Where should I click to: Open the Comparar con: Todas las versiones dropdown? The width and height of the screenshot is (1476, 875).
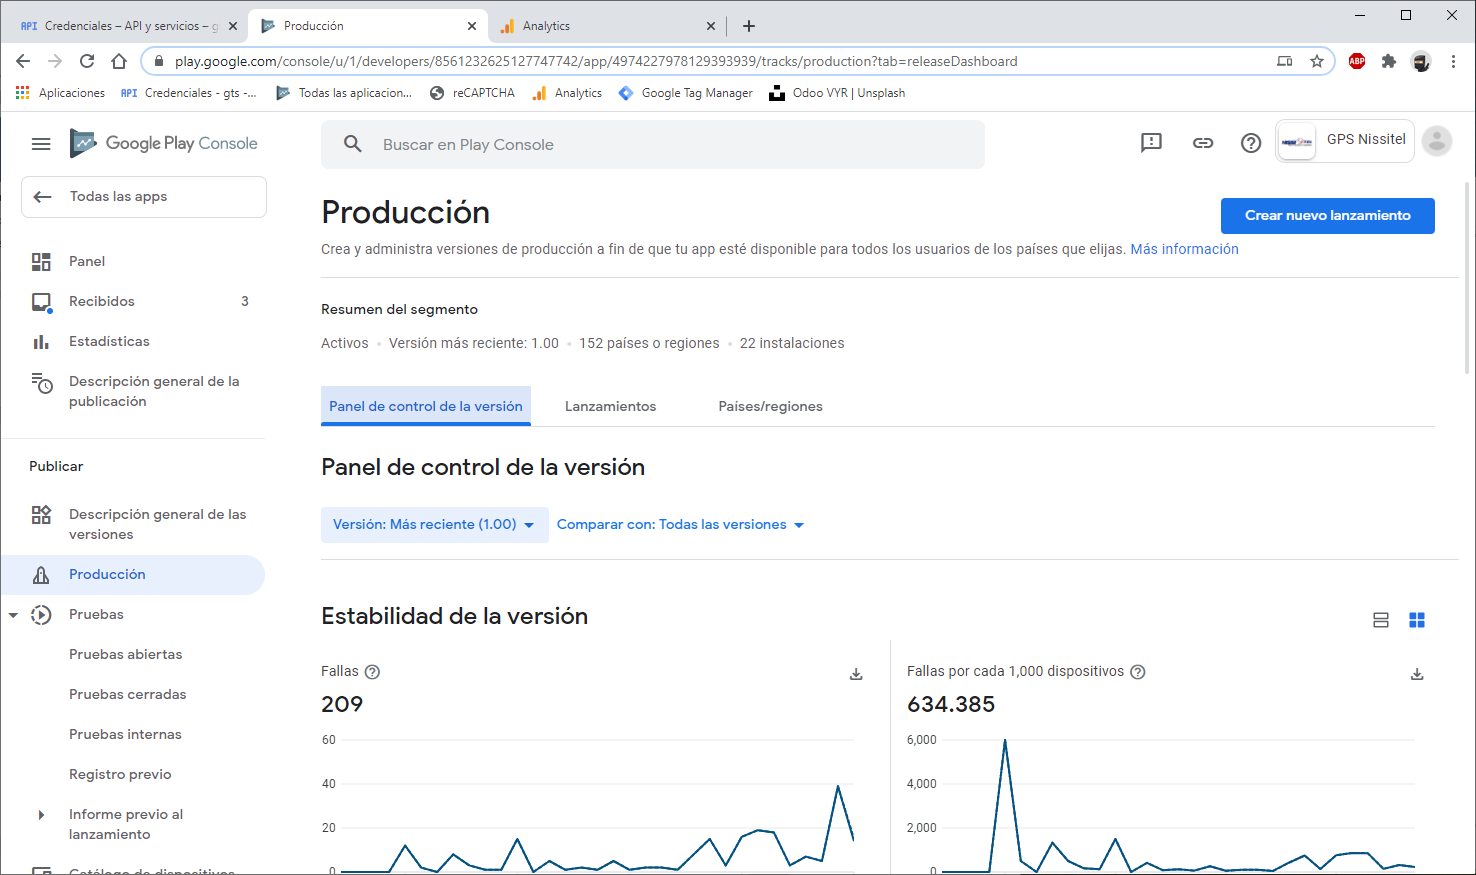[680, 525]
